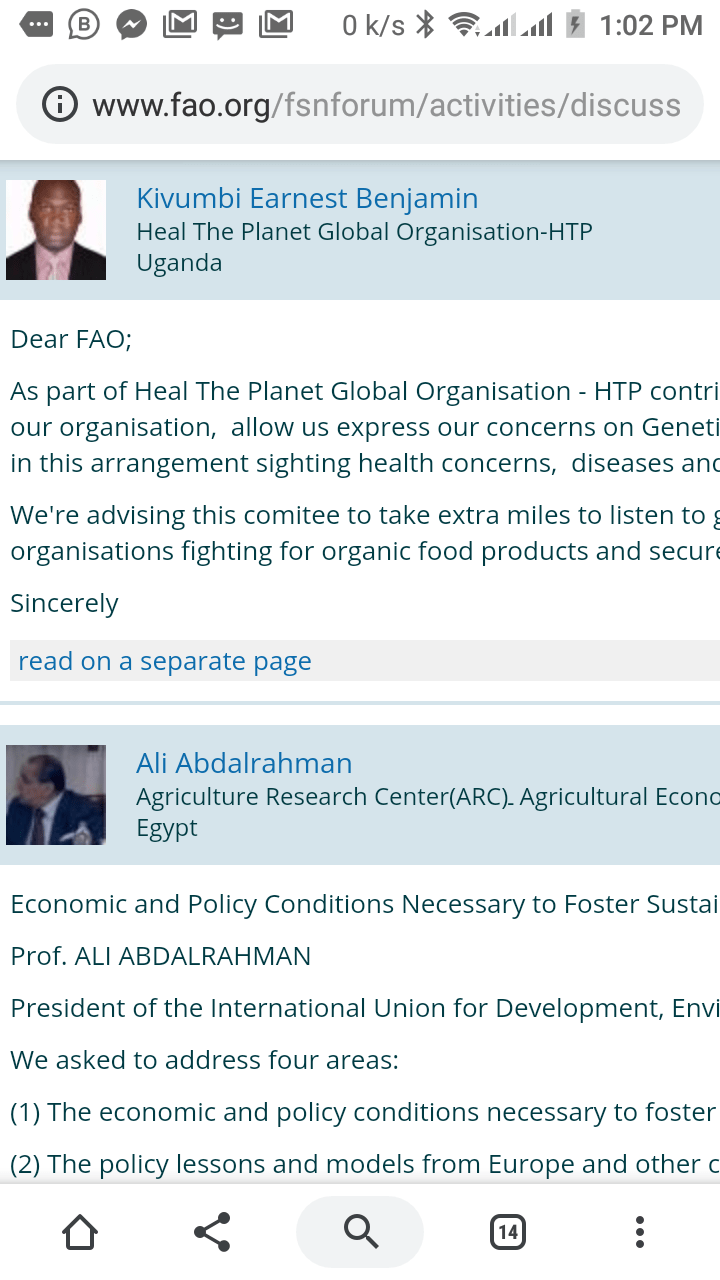Tap the Messenger notification icon in status bar

click(132, 25)
